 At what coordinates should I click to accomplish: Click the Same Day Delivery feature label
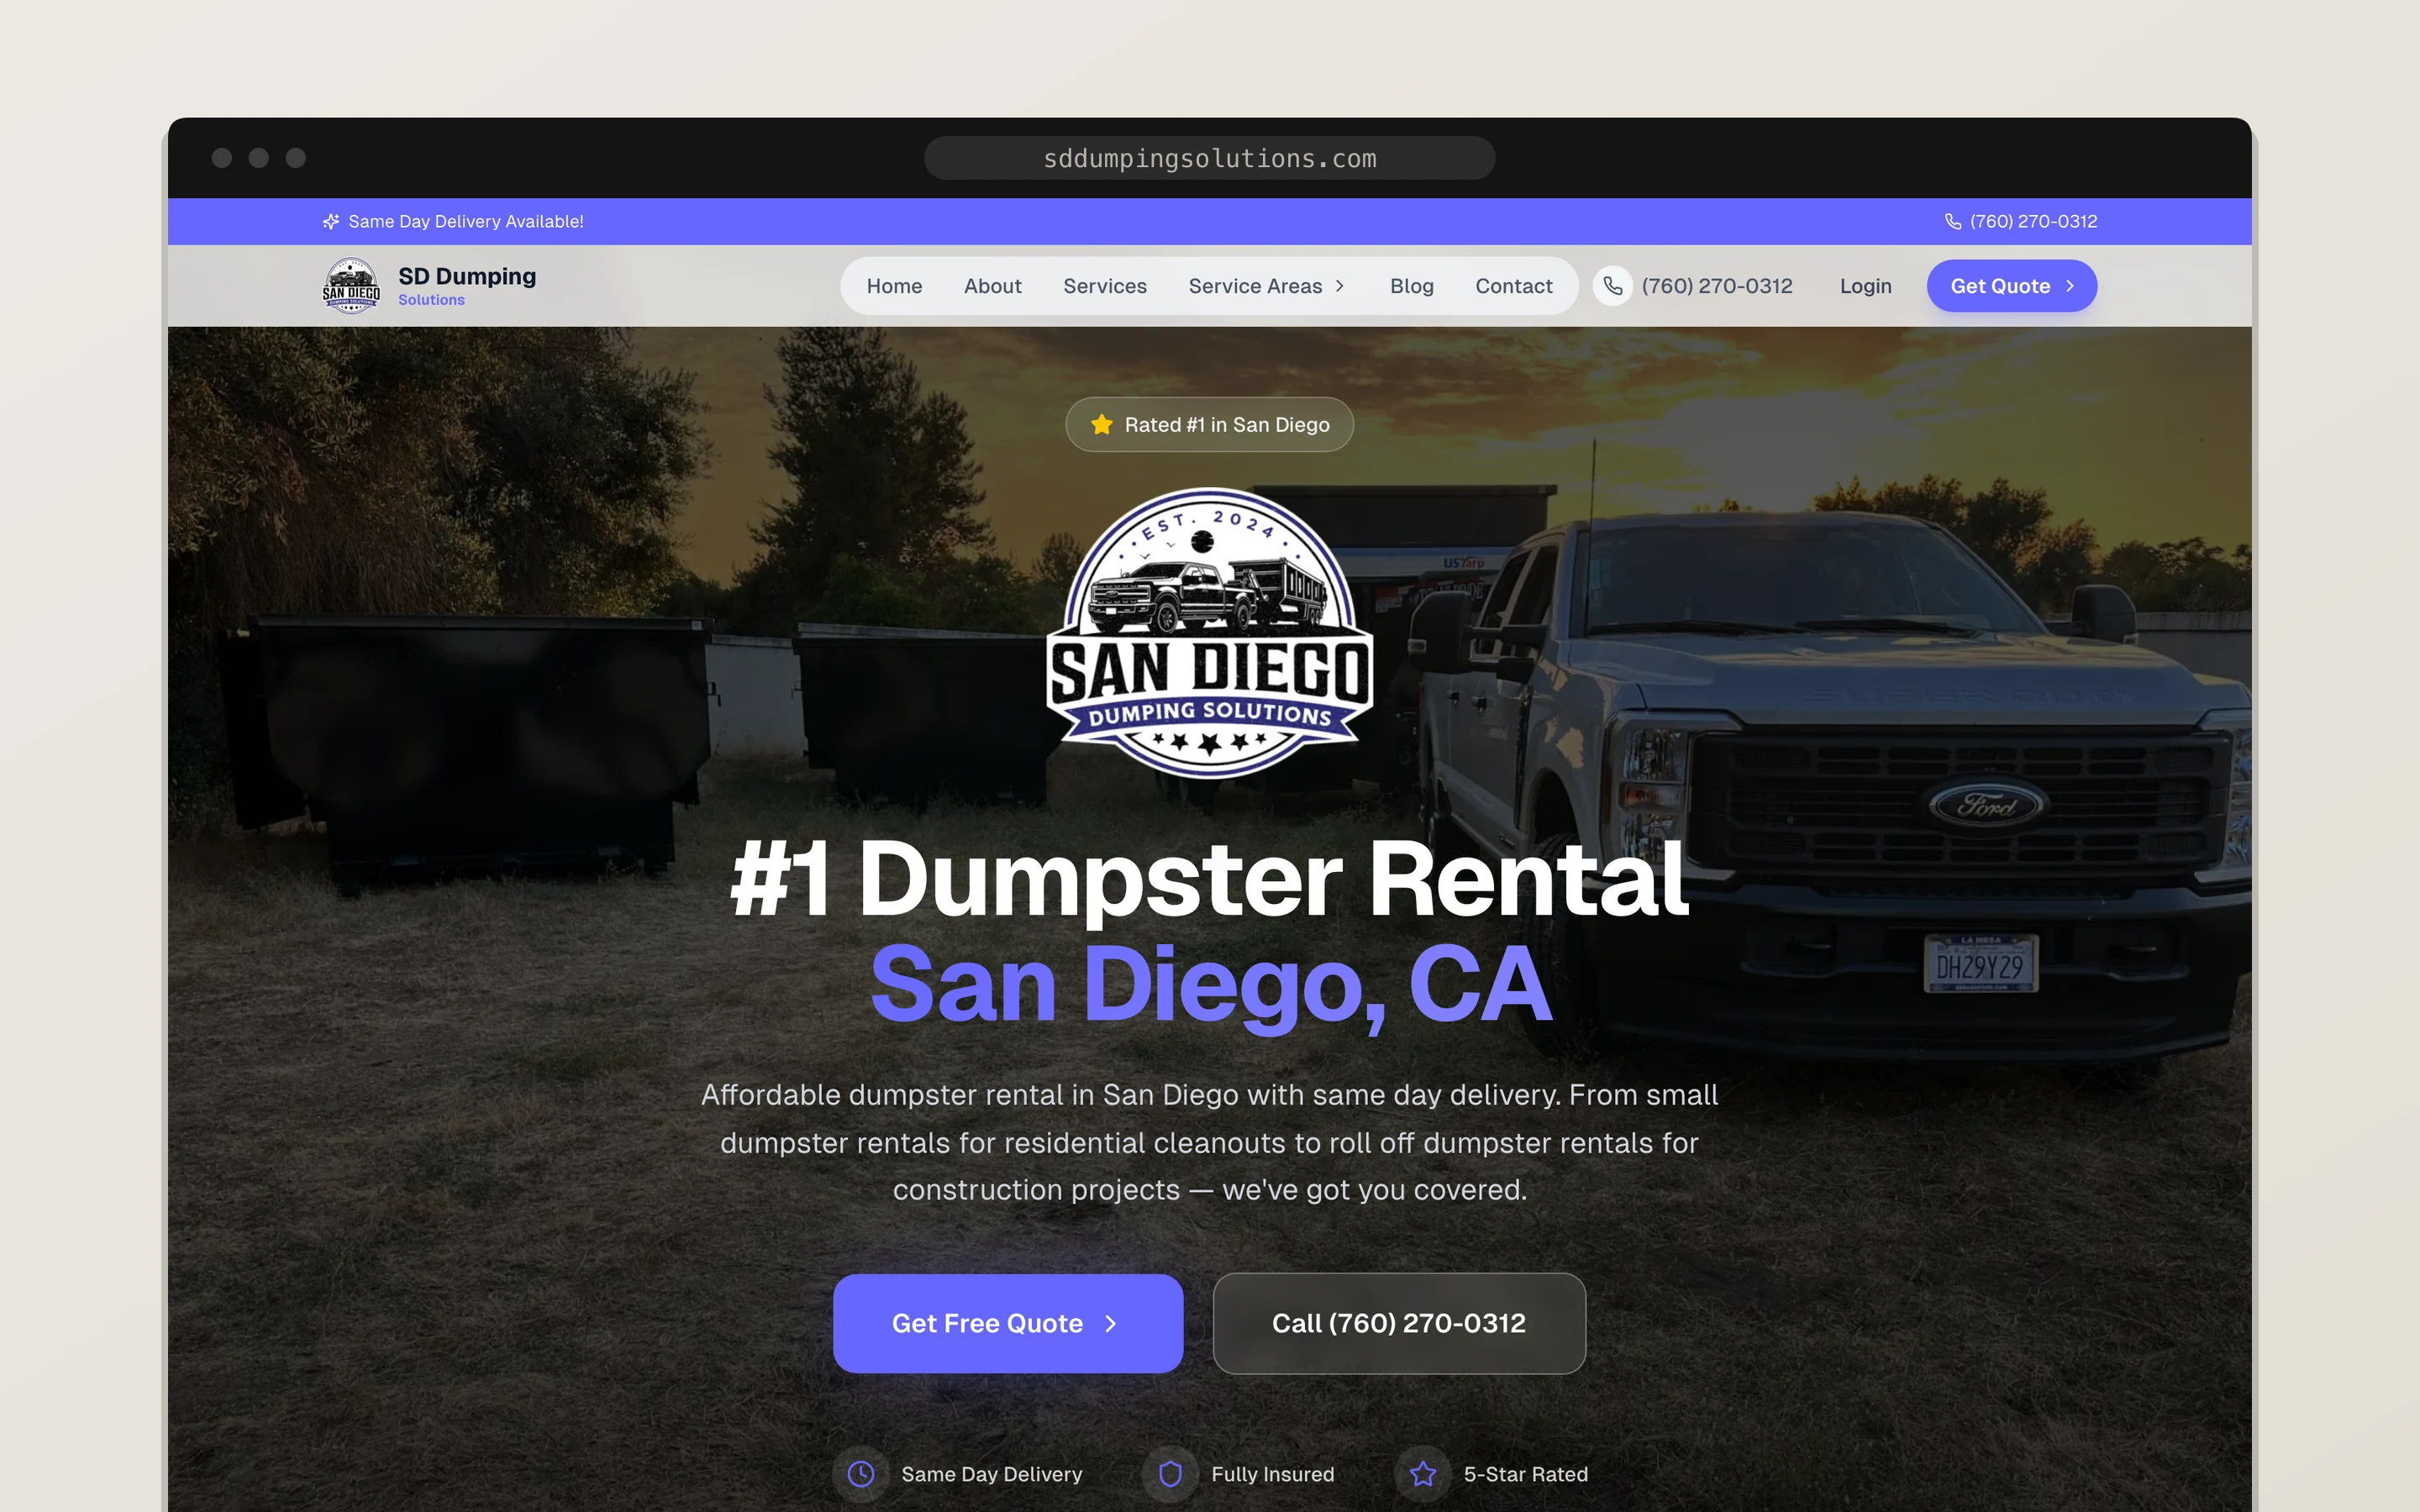(991, 1474)
